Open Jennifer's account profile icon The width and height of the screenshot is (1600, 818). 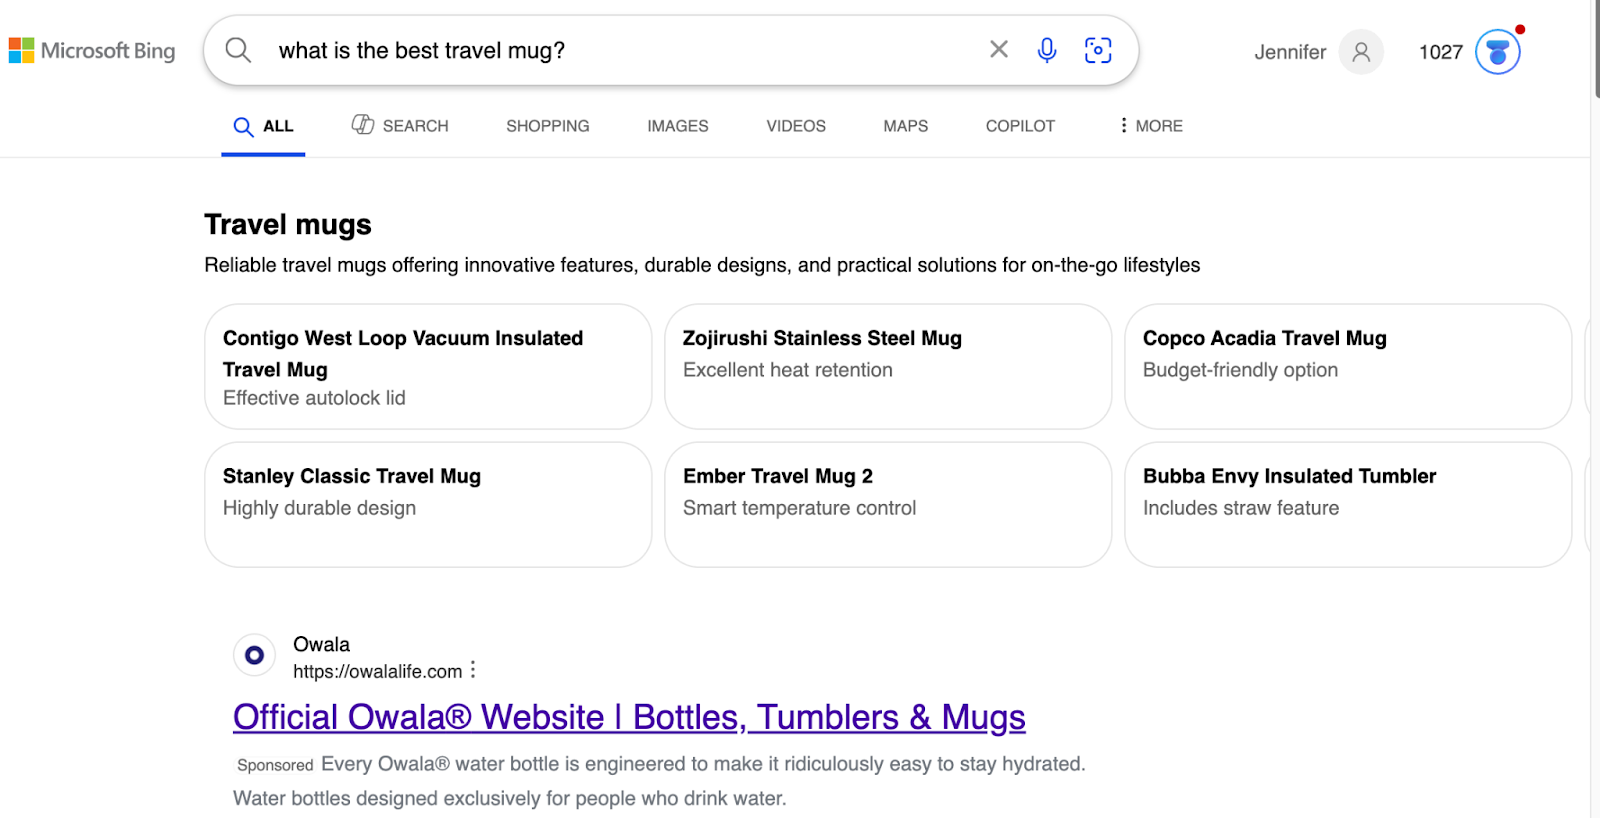(x=1361, y=52)
